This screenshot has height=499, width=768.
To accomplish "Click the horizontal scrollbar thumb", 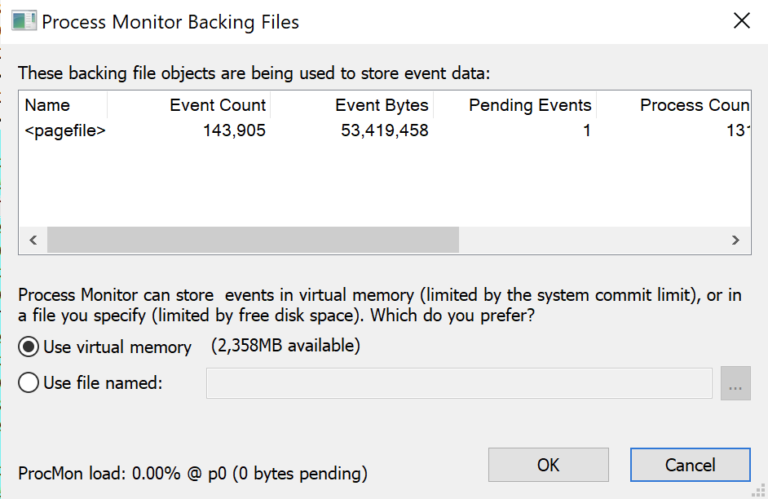I will point(252,240).
